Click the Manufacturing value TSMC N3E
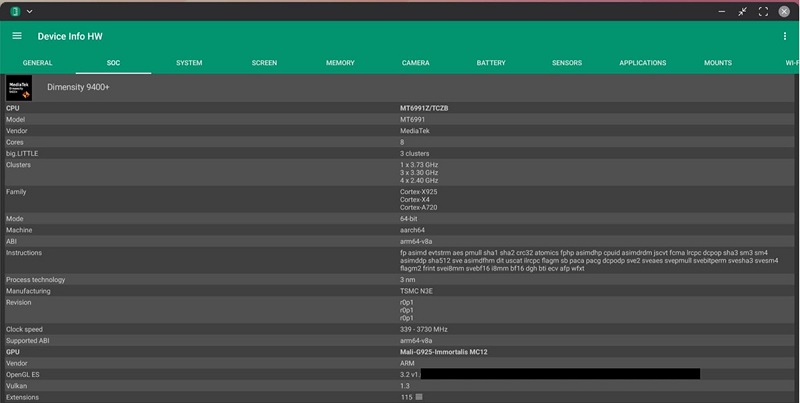 416,291
